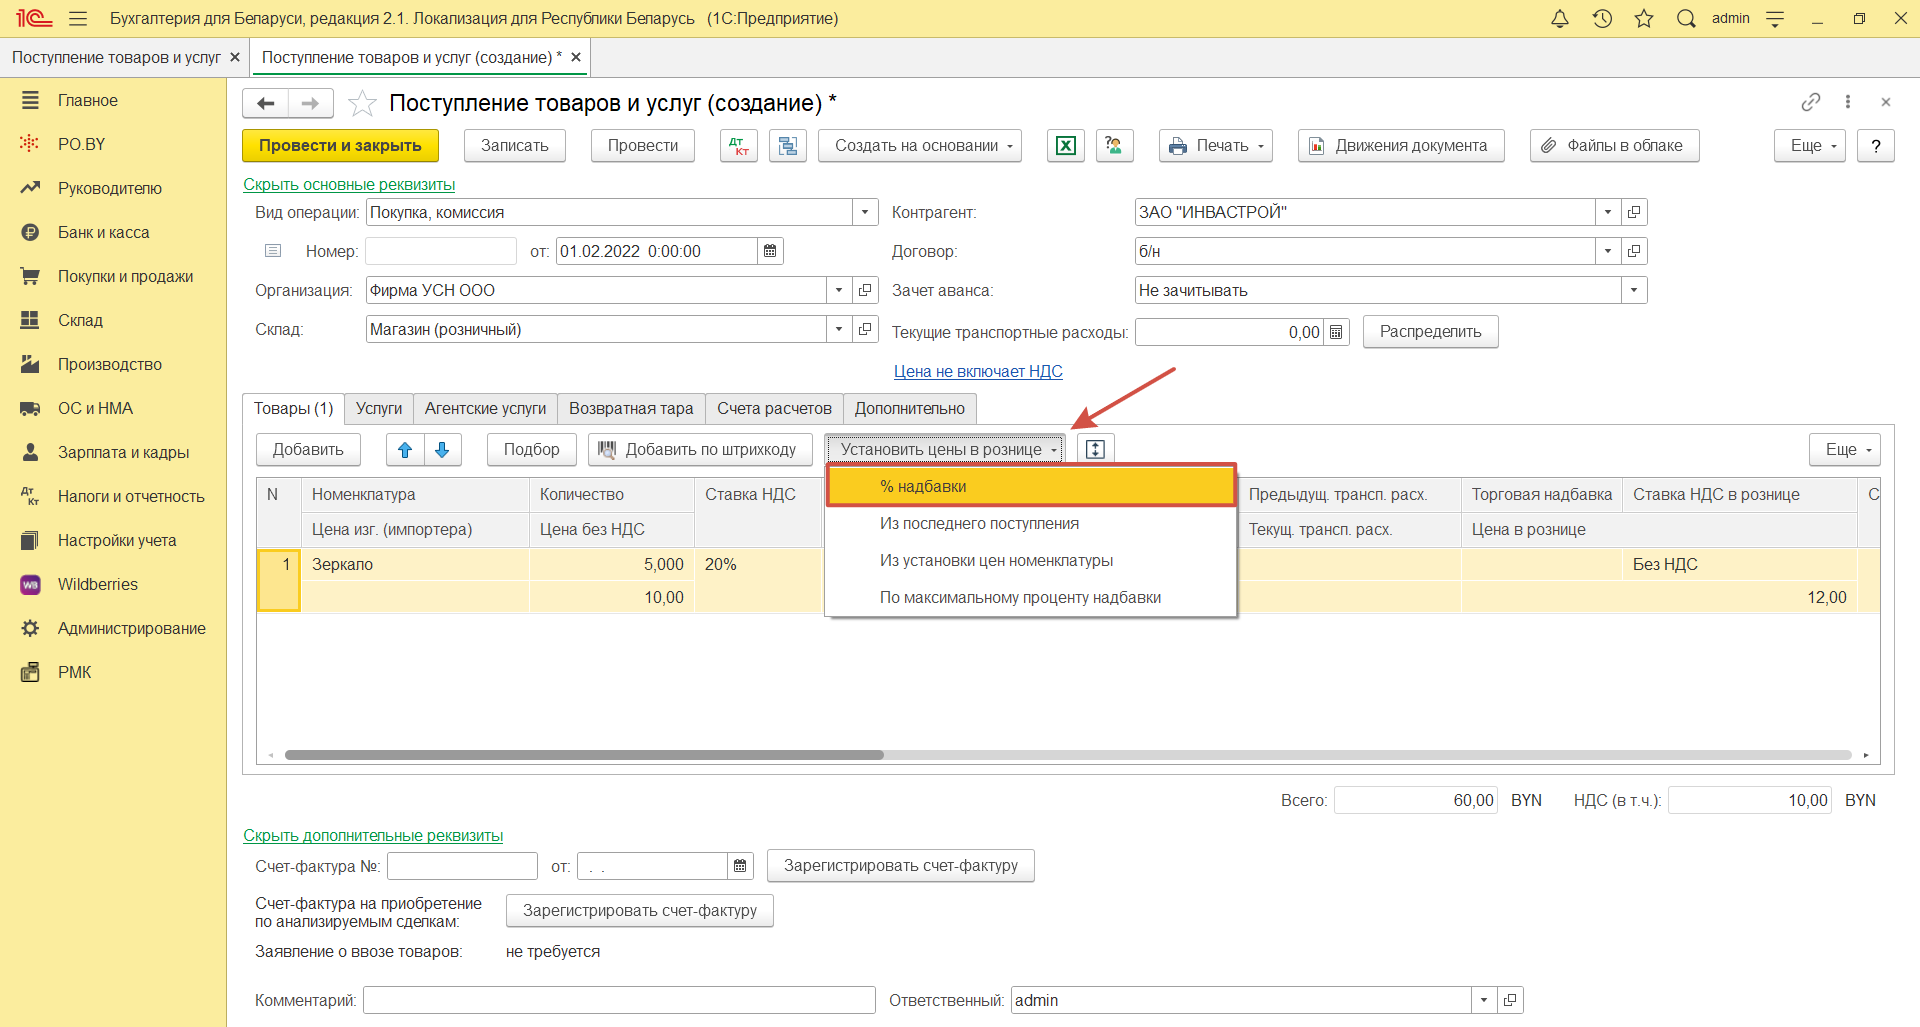Choose Из последнего поступления menu item
The width and height of the screenshot is (1920, 1027).
[979, 524]
